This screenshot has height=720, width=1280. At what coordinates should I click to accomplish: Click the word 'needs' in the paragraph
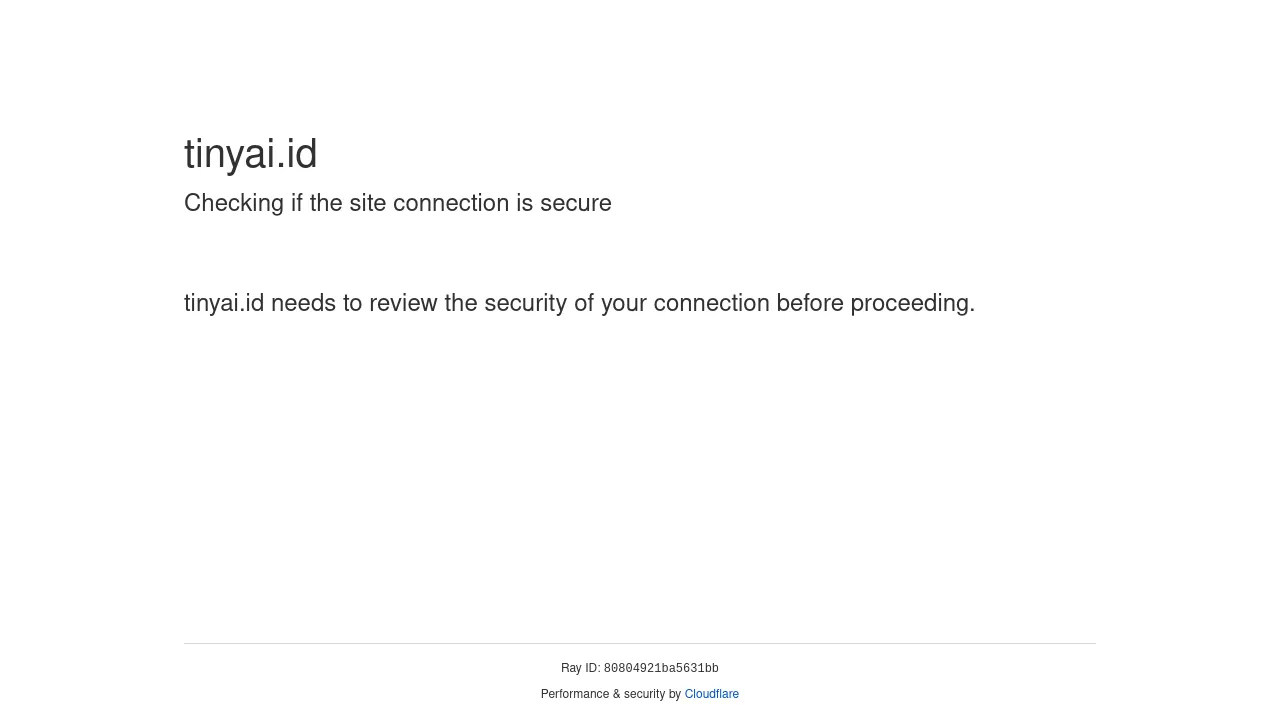(303, 303)
